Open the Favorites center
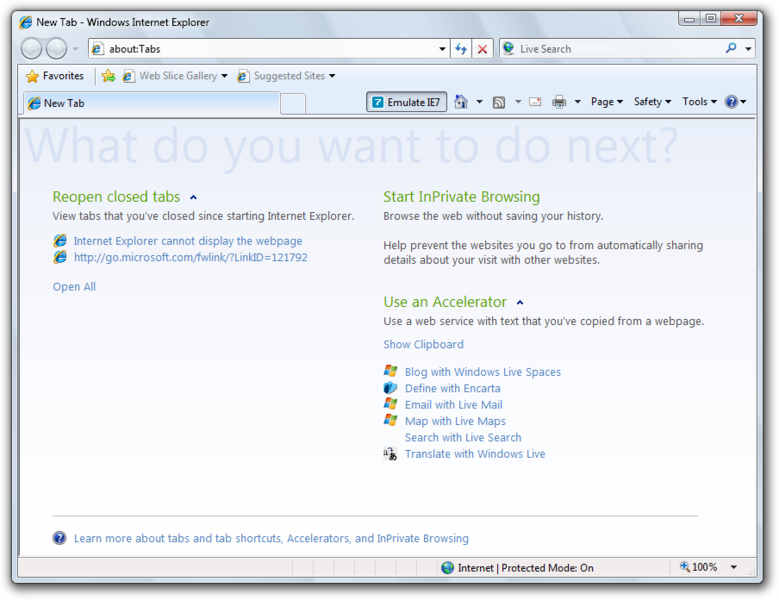 [x=55, y=76]
